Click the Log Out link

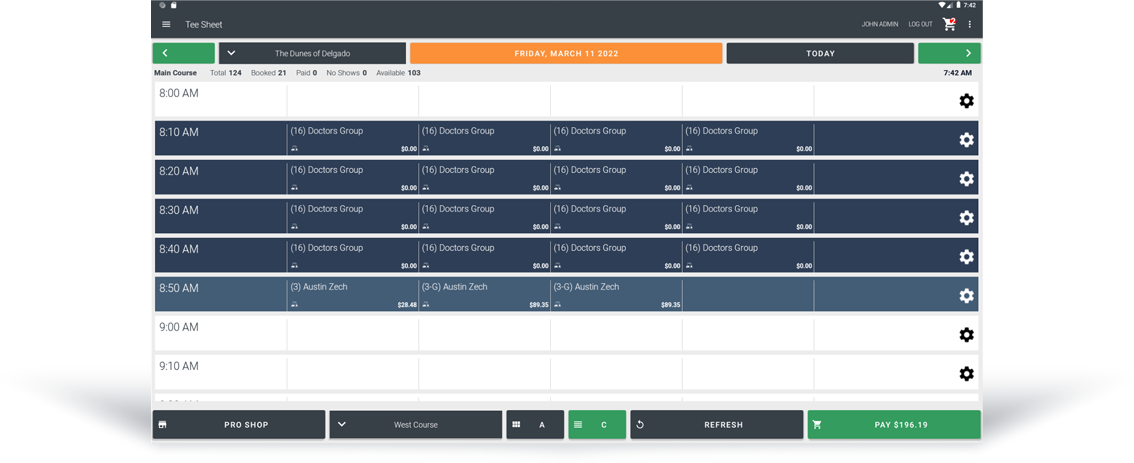[x=920, y=24]
